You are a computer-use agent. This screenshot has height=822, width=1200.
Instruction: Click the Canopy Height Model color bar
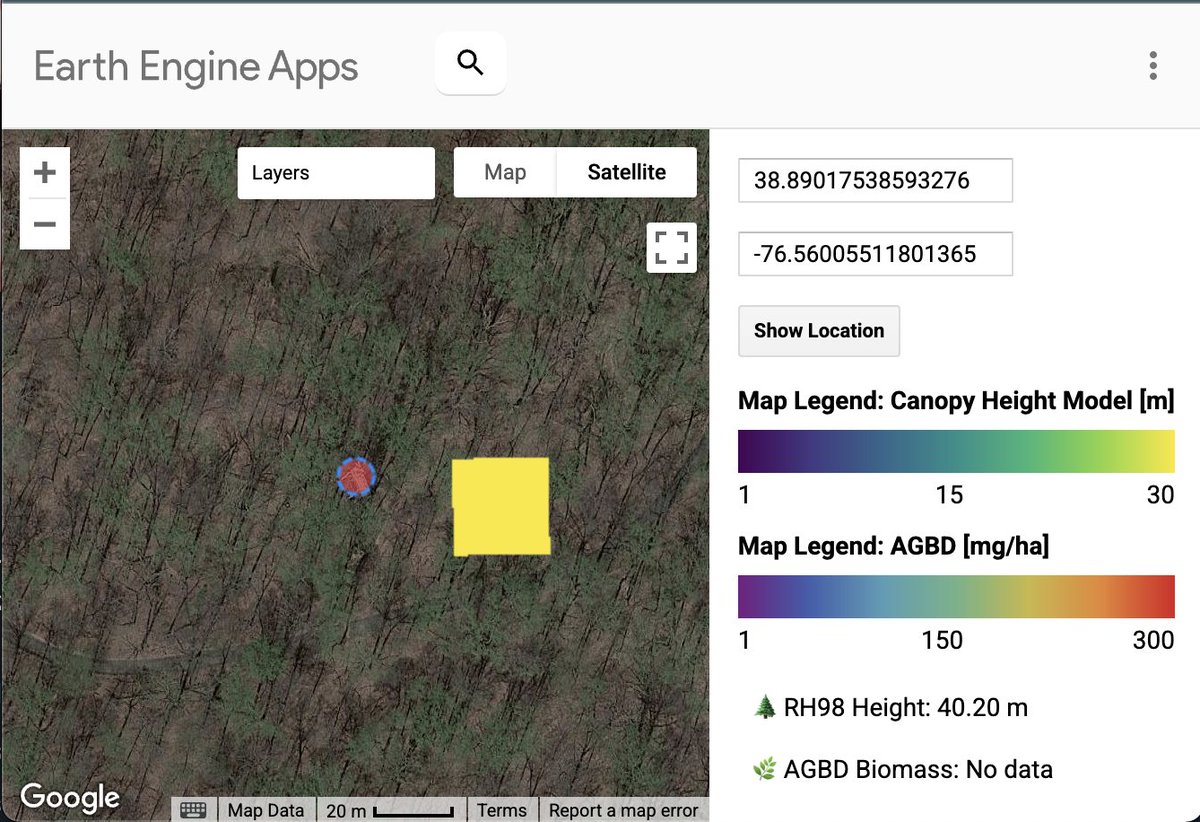pos(956,451)
